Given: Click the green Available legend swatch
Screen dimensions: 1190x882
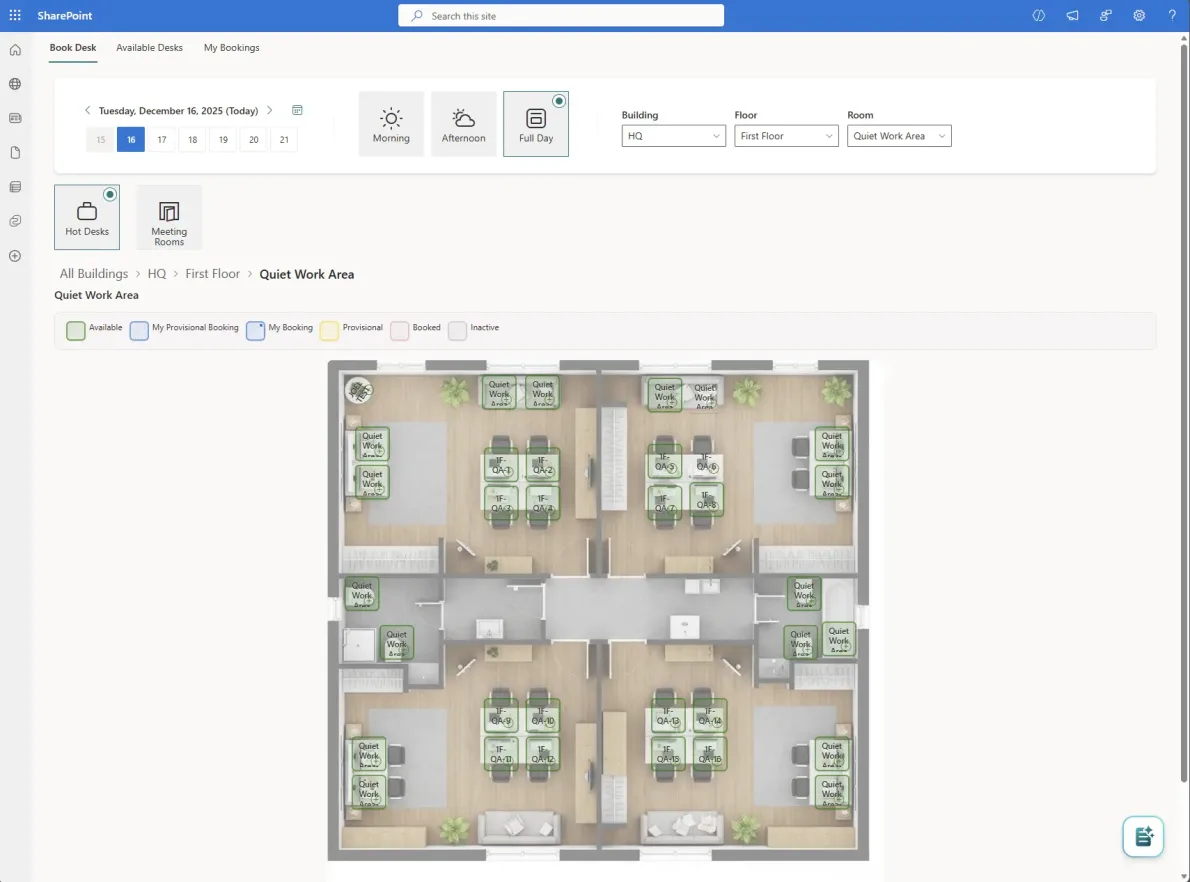Looking at the screenshot, I should point(75,329).
